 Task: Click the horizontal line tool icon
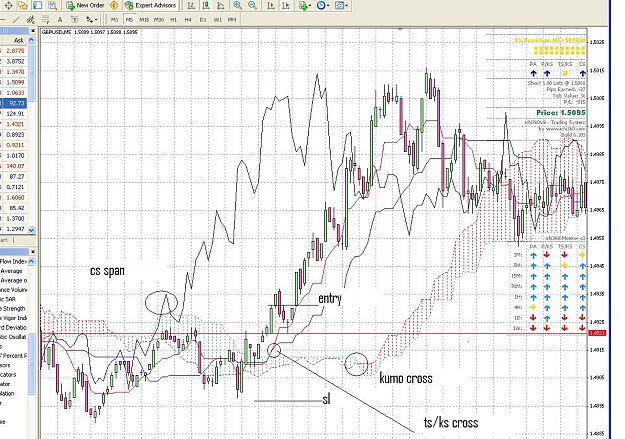pos(2,20)
